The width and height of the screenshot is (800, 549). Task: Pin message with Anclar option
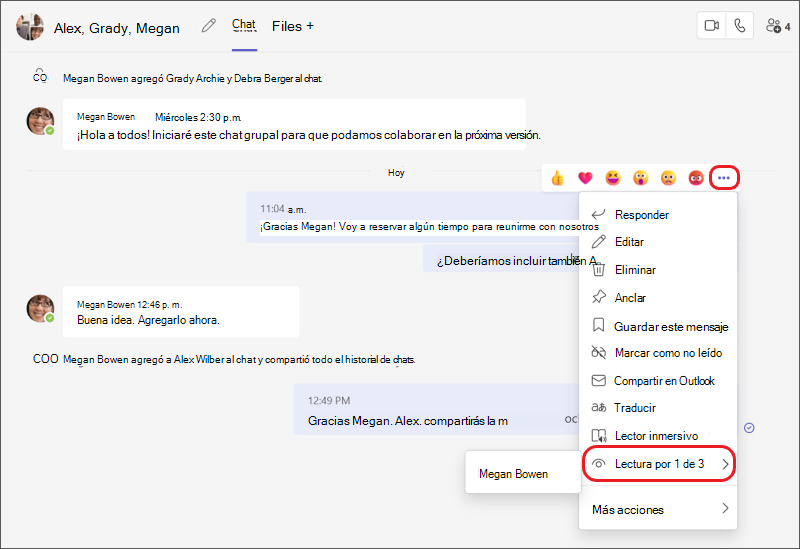click(x=658, y=297)
